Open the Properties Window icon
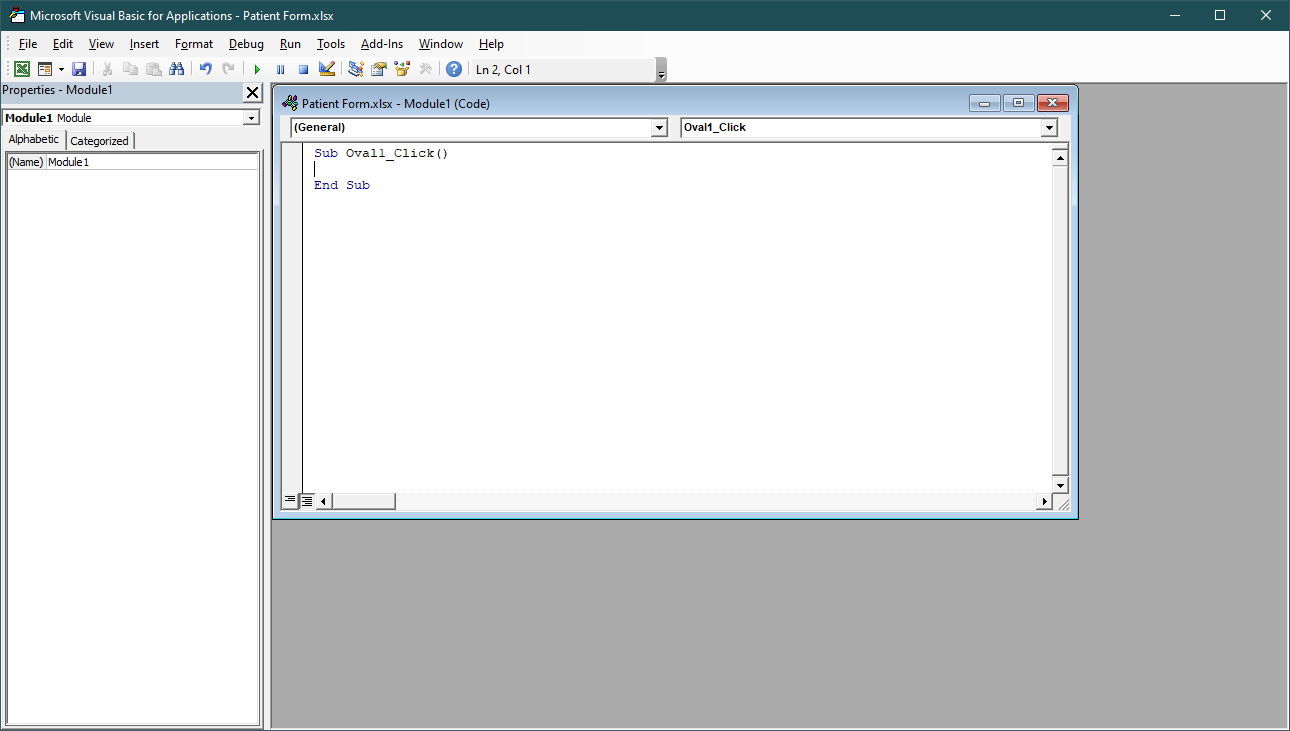1290x731 pixels. pos(379,69)
